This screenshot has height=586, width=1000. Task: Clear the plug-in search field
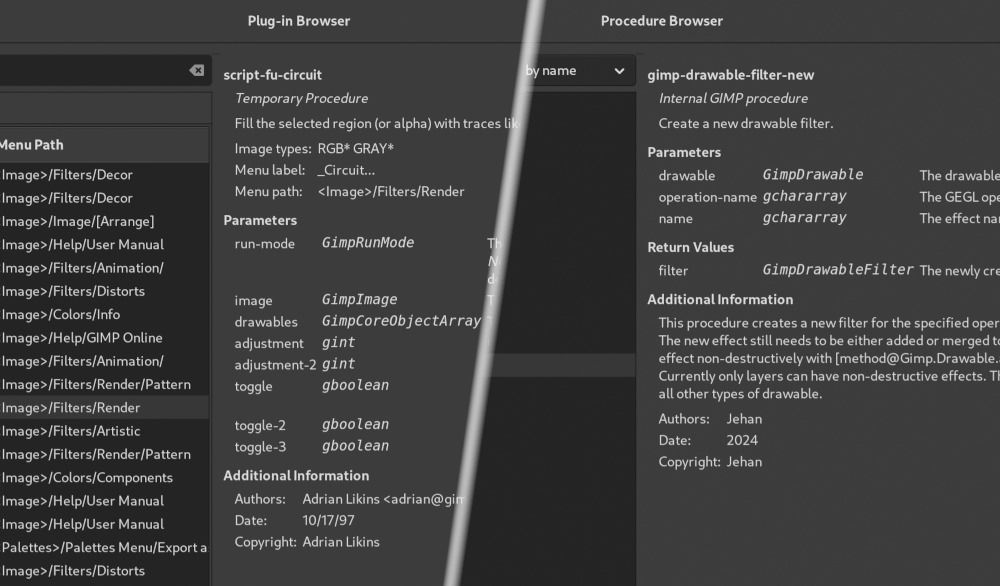click(x=197, y=70)
